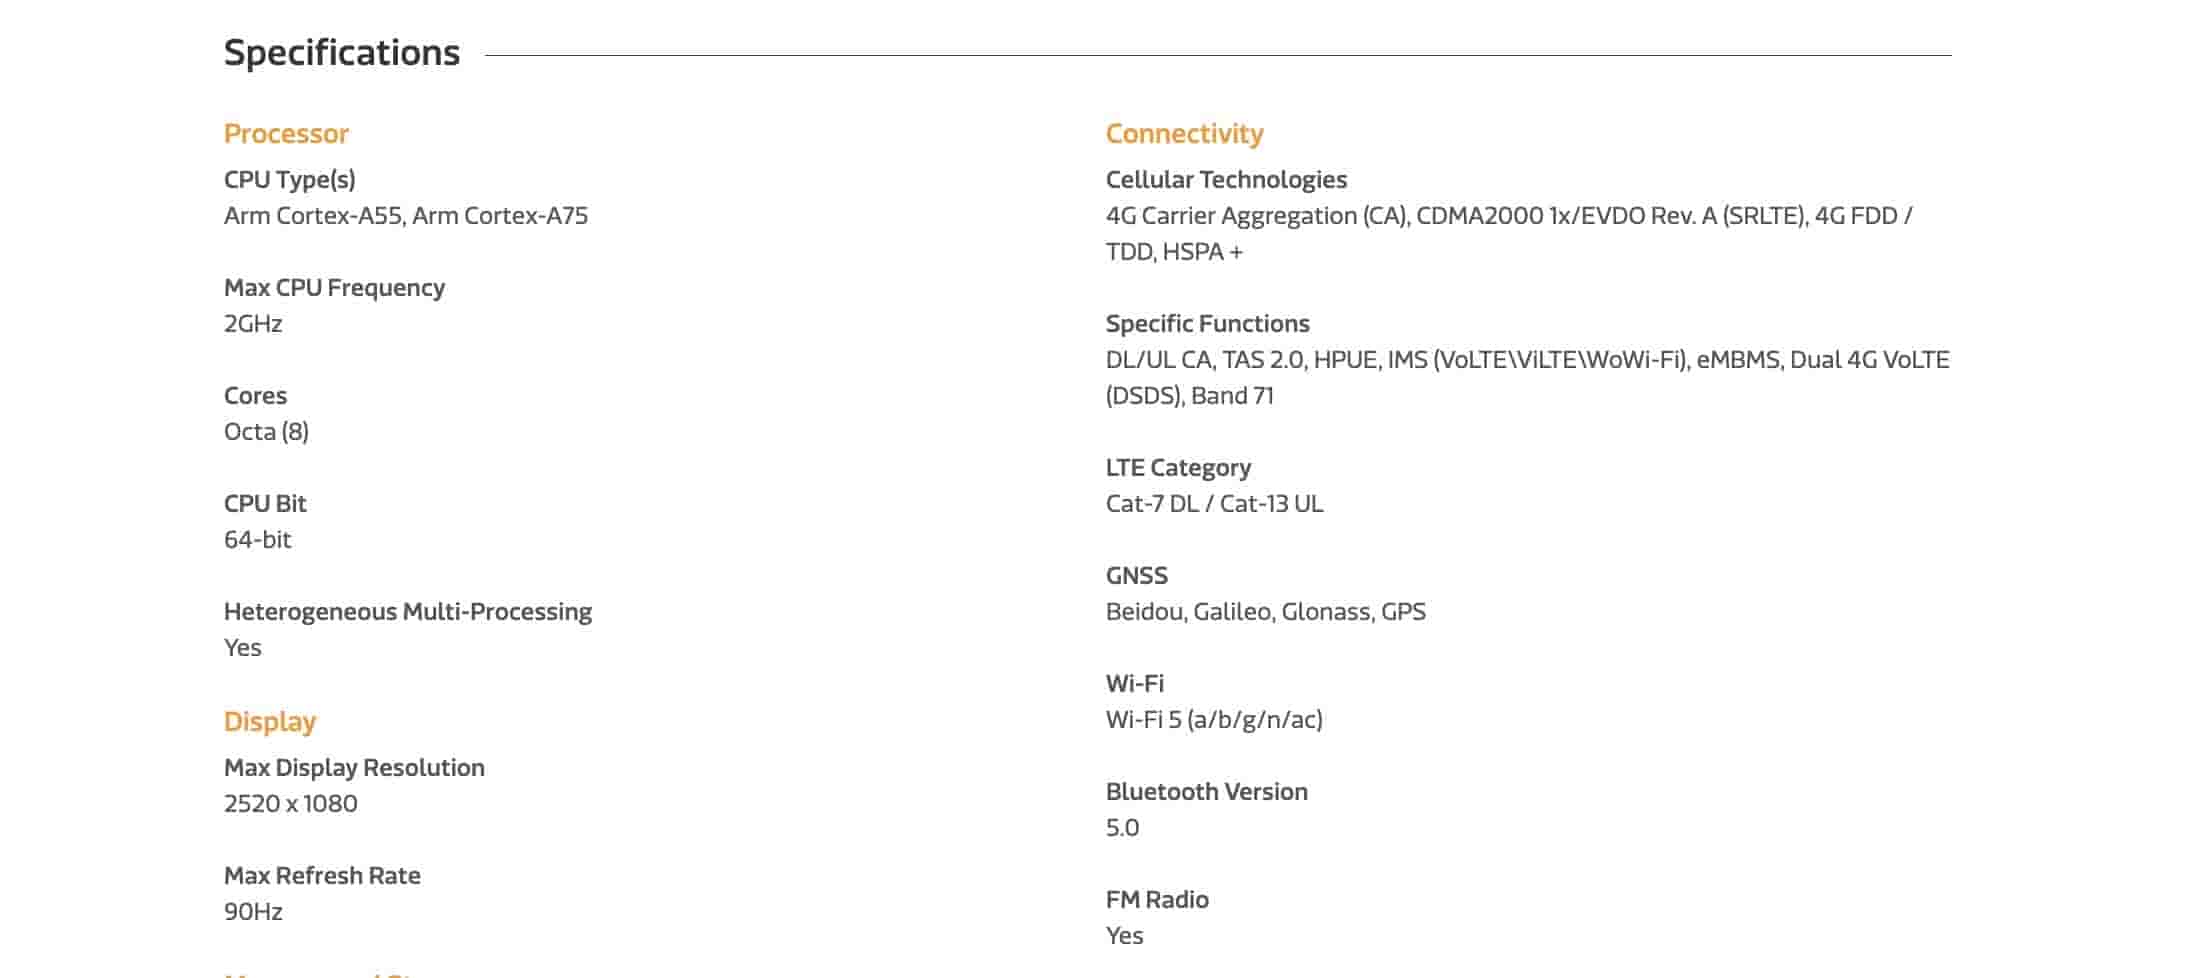Click the Arm Cortex-A55, Arm Cortex-A75 value
2206x978 pixels.
405,216
